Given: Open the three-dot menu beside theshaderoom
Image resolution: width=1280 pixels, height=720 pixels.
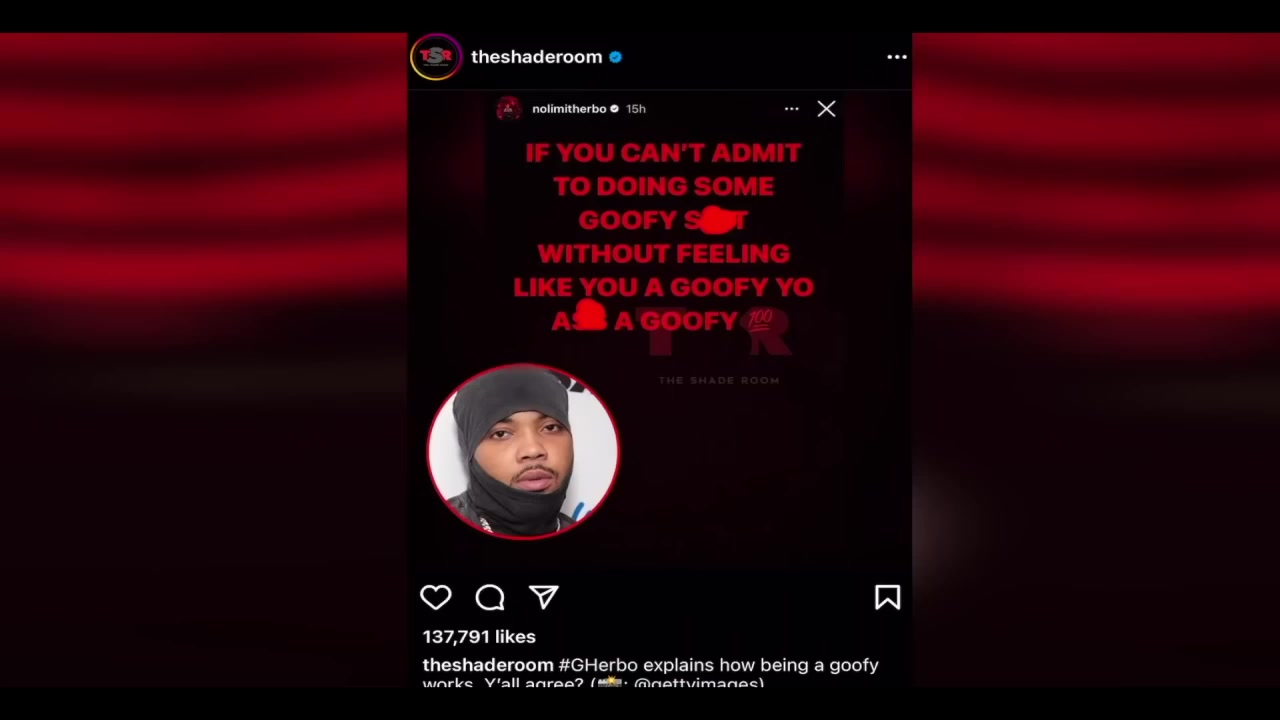Looking at the screenshot, I should coord(897,57).
